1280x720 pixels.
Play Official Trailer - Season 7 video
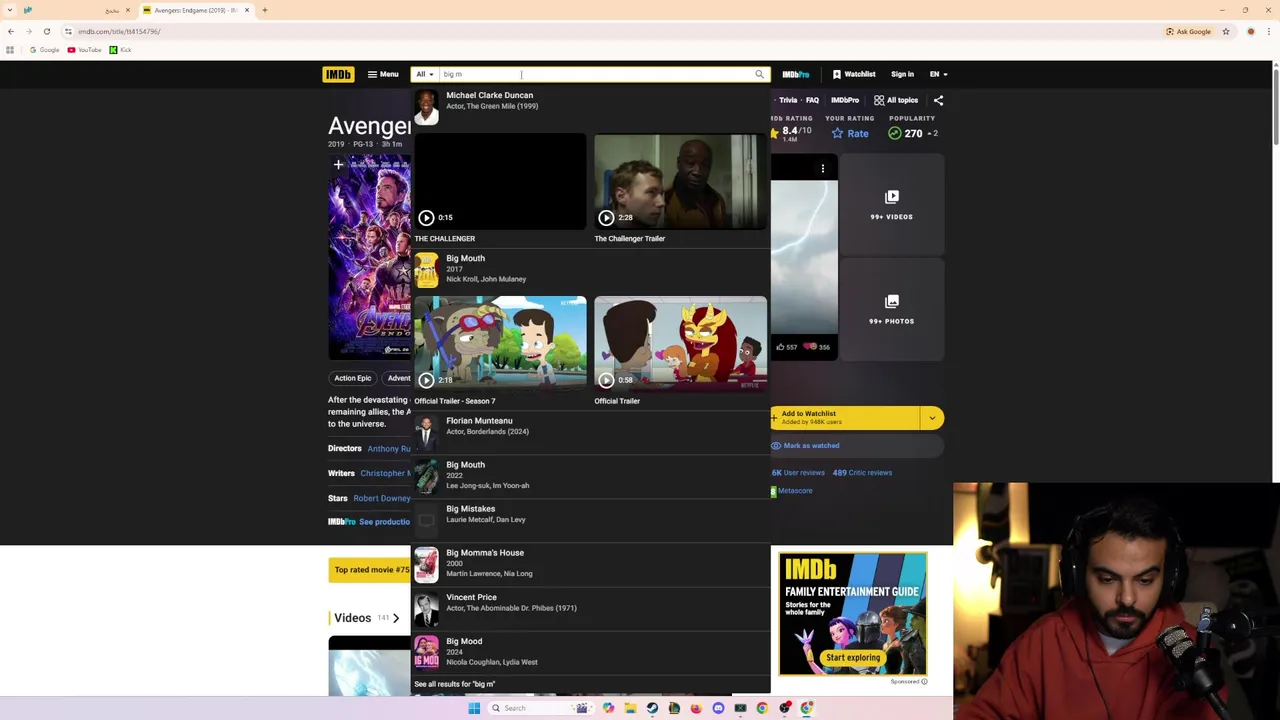(x=500, y=343)
